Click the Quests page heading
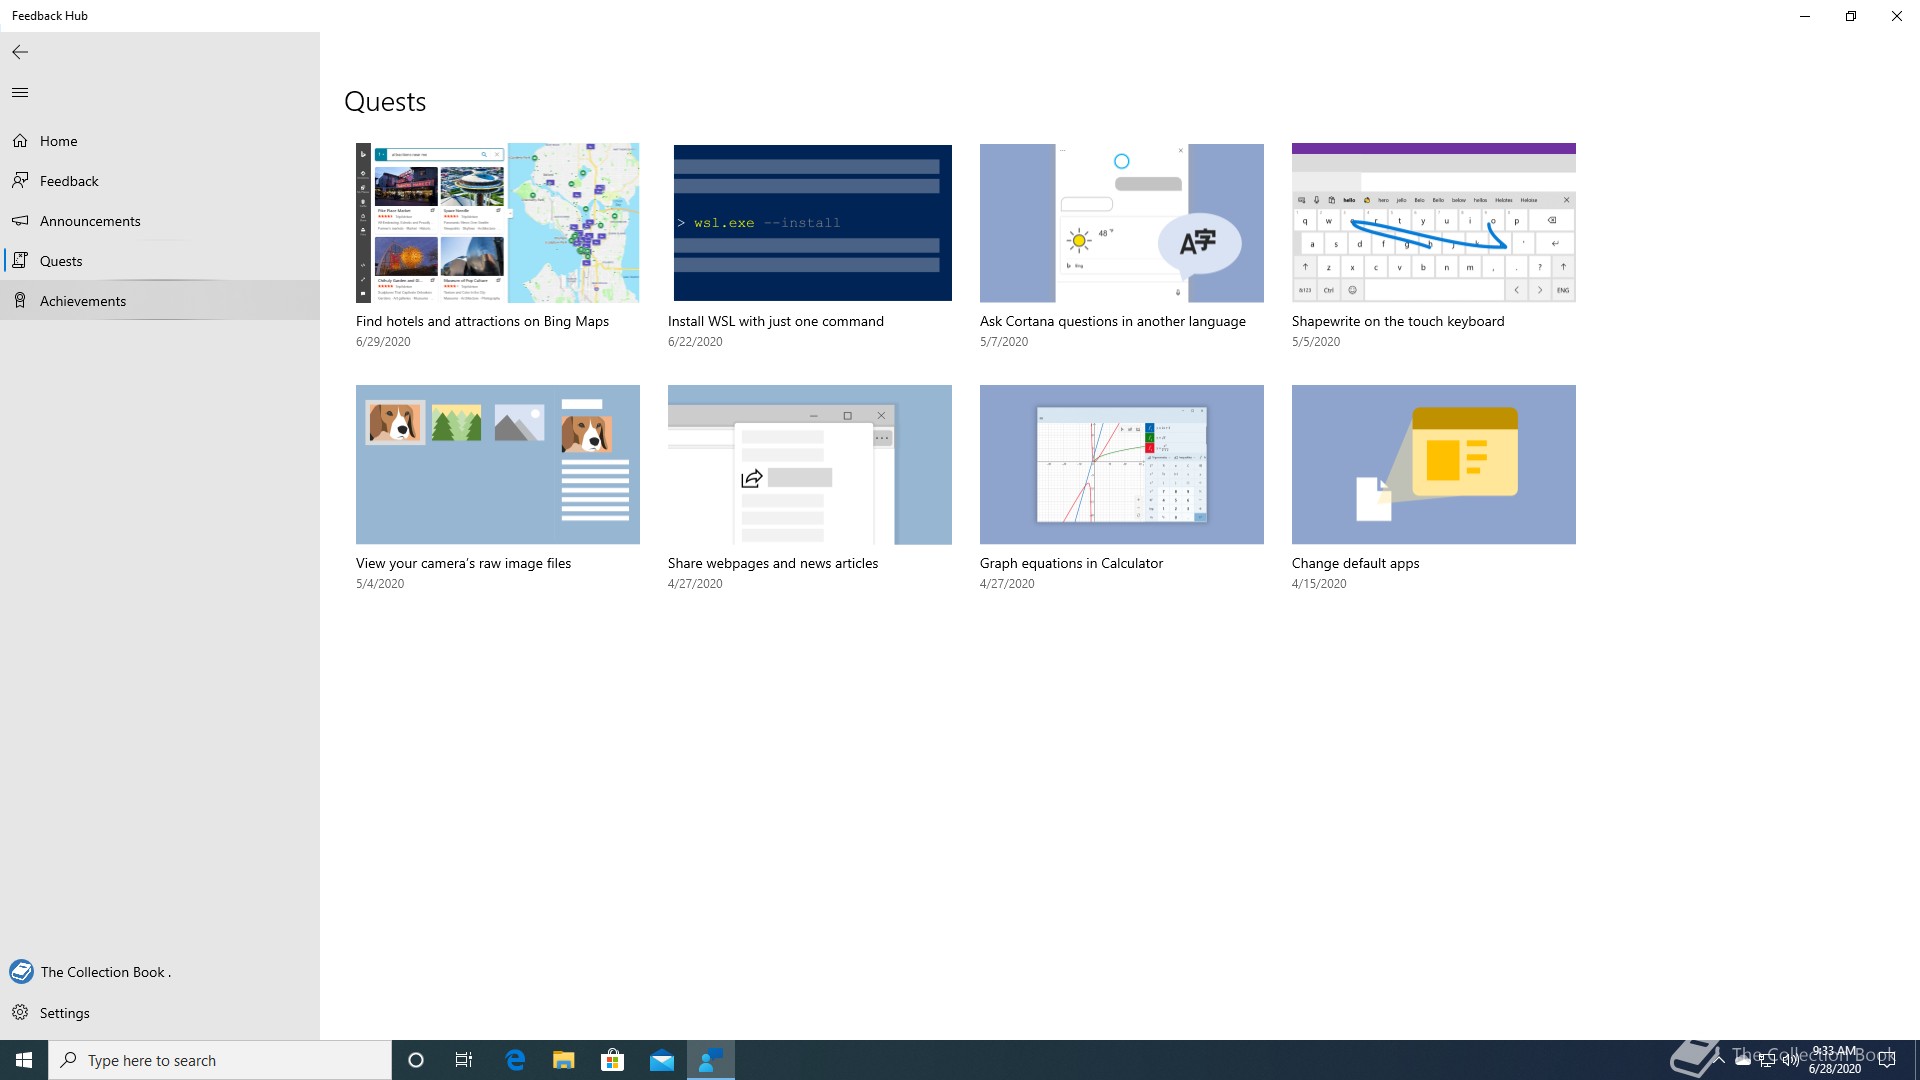 click(385, 102)
